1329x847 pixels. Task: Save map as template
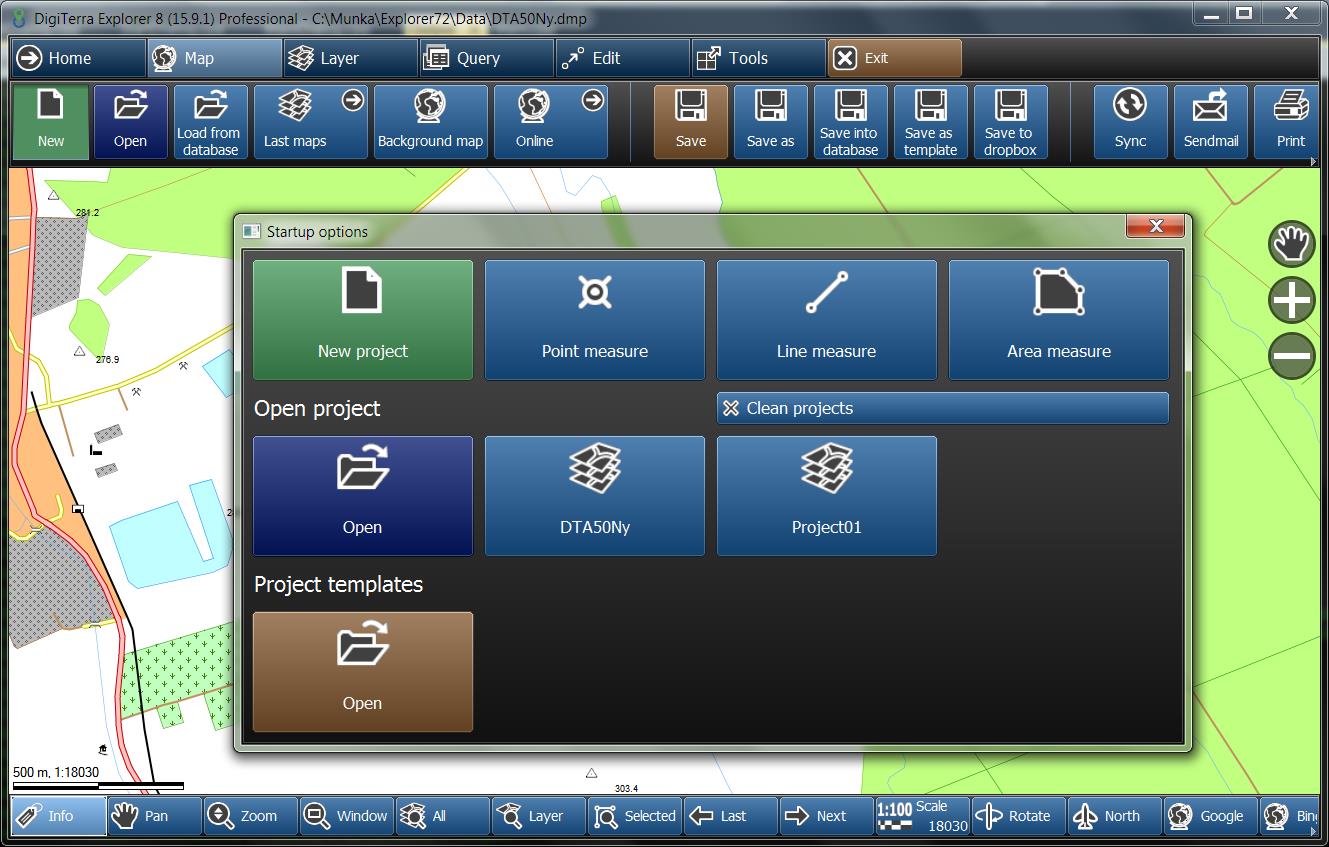point(931,122)
